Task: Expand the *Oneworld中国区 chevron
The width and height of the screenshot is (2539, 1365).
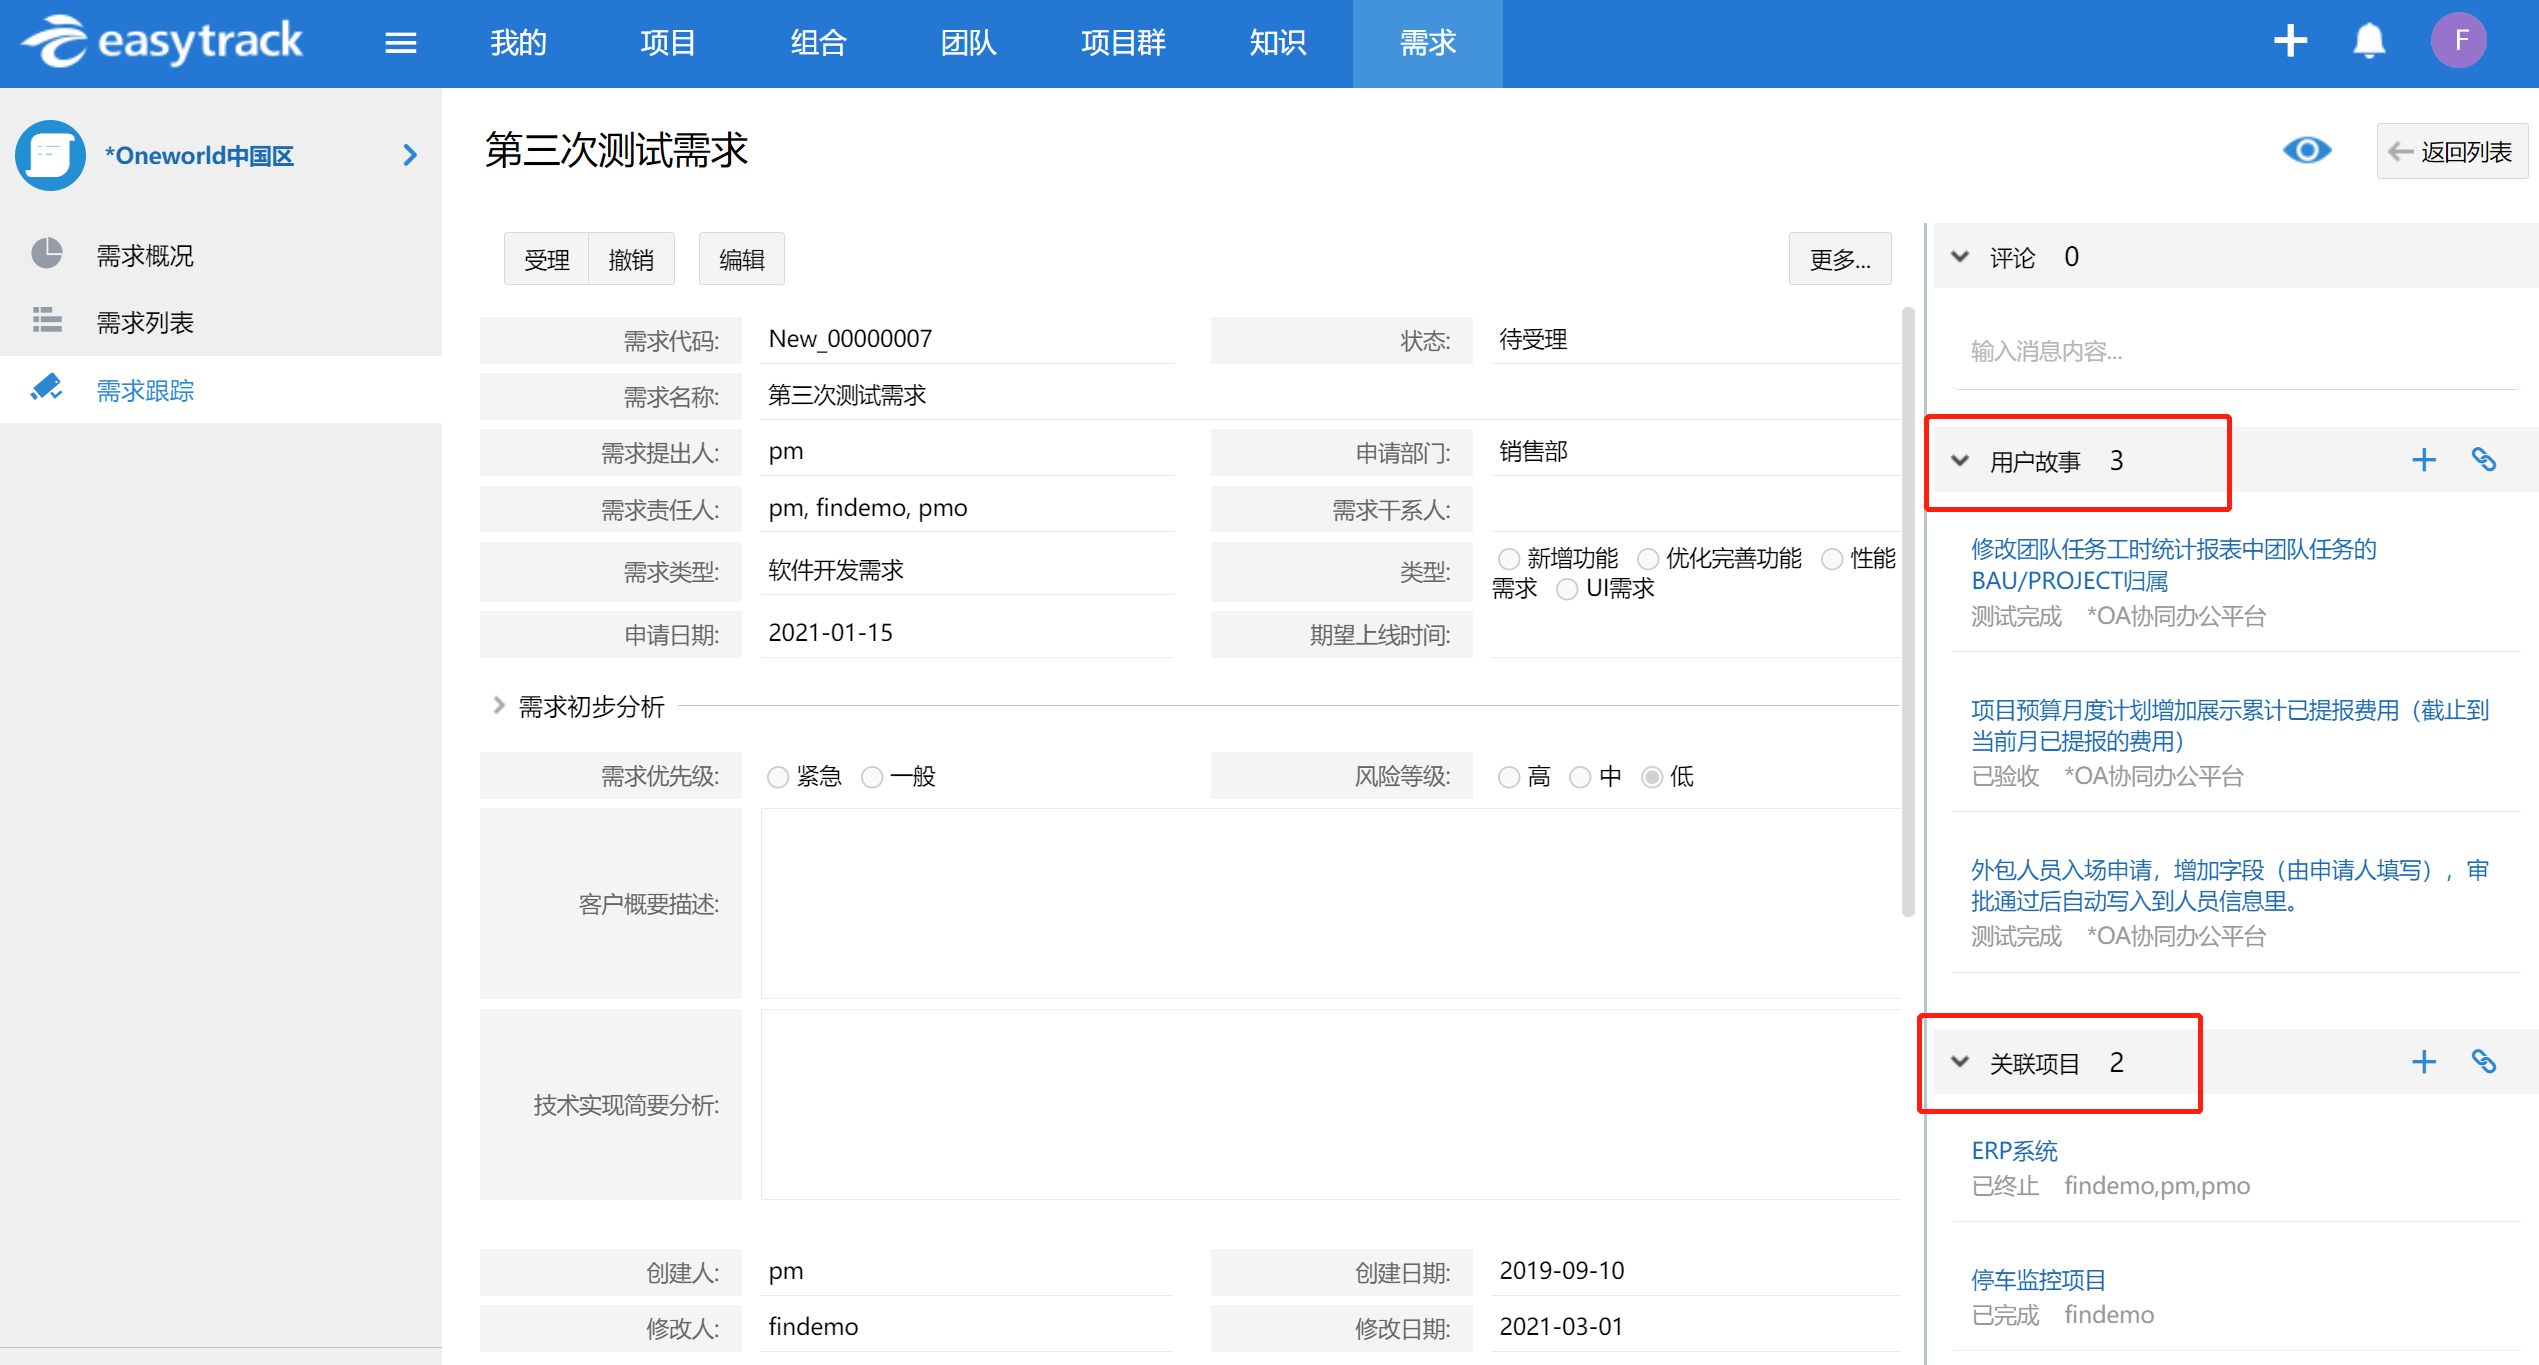Action: click(409, 155)
